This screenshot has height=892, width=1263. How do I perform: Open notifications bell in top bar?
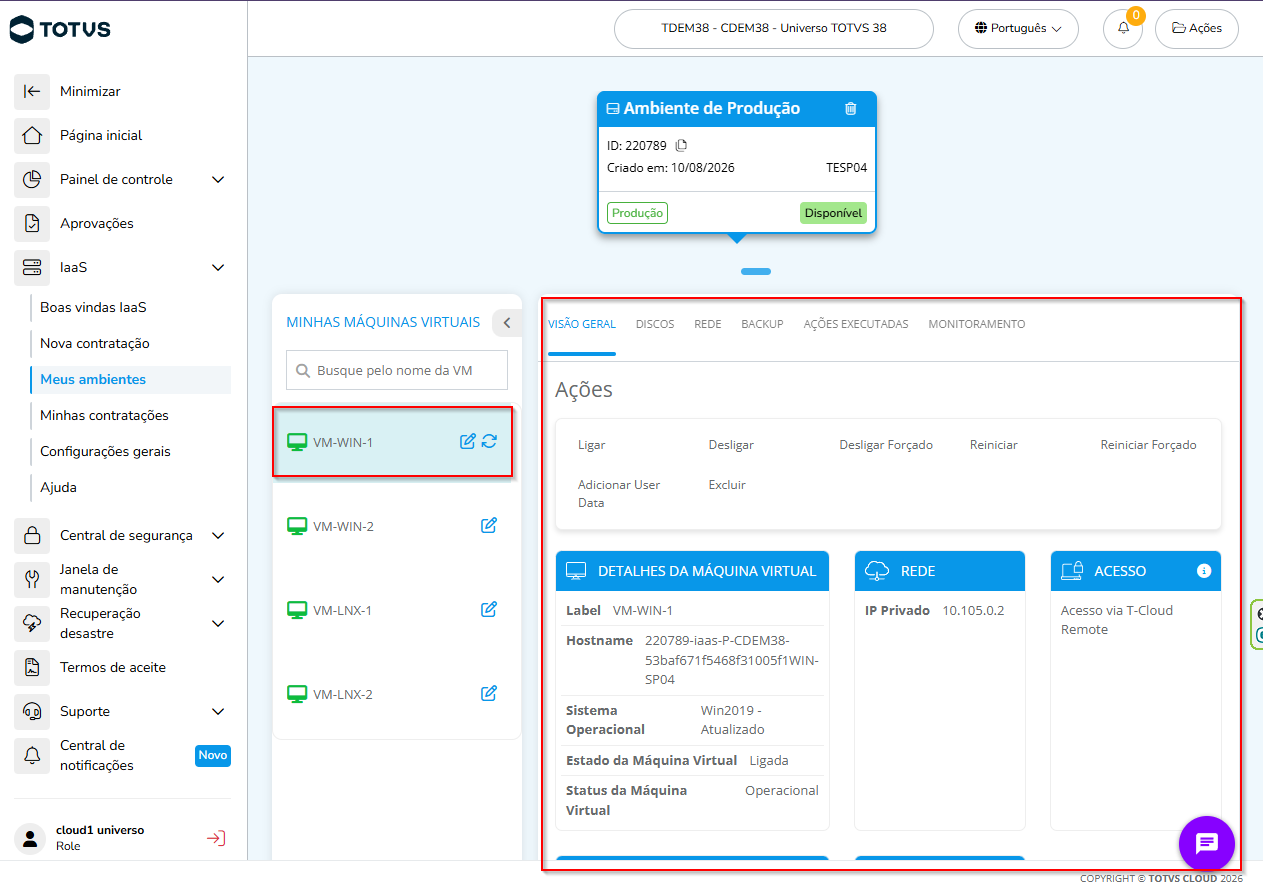coord(1123,28)
